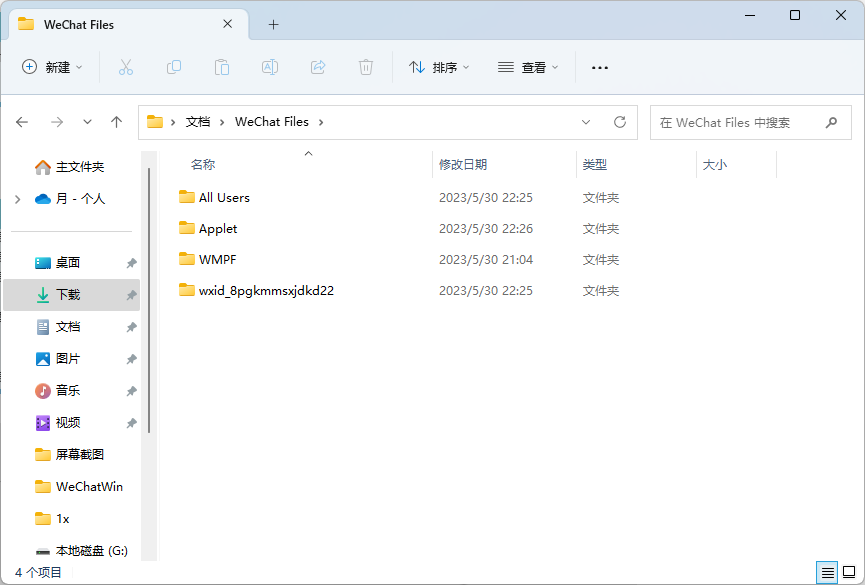Click chevron after 文档 in address path
865x585 pixels.
point(222,122)
